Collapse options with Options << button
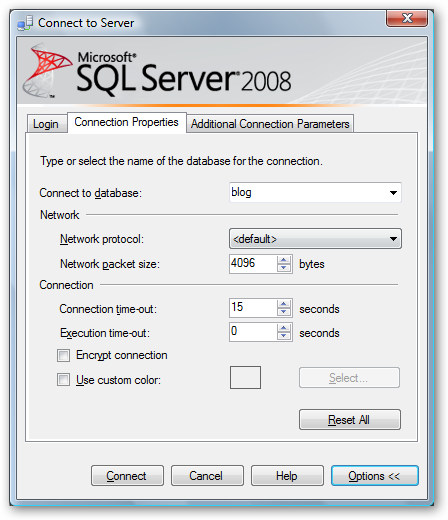The height and width of the screenshot is (520, 448). [x=375, y=476]
